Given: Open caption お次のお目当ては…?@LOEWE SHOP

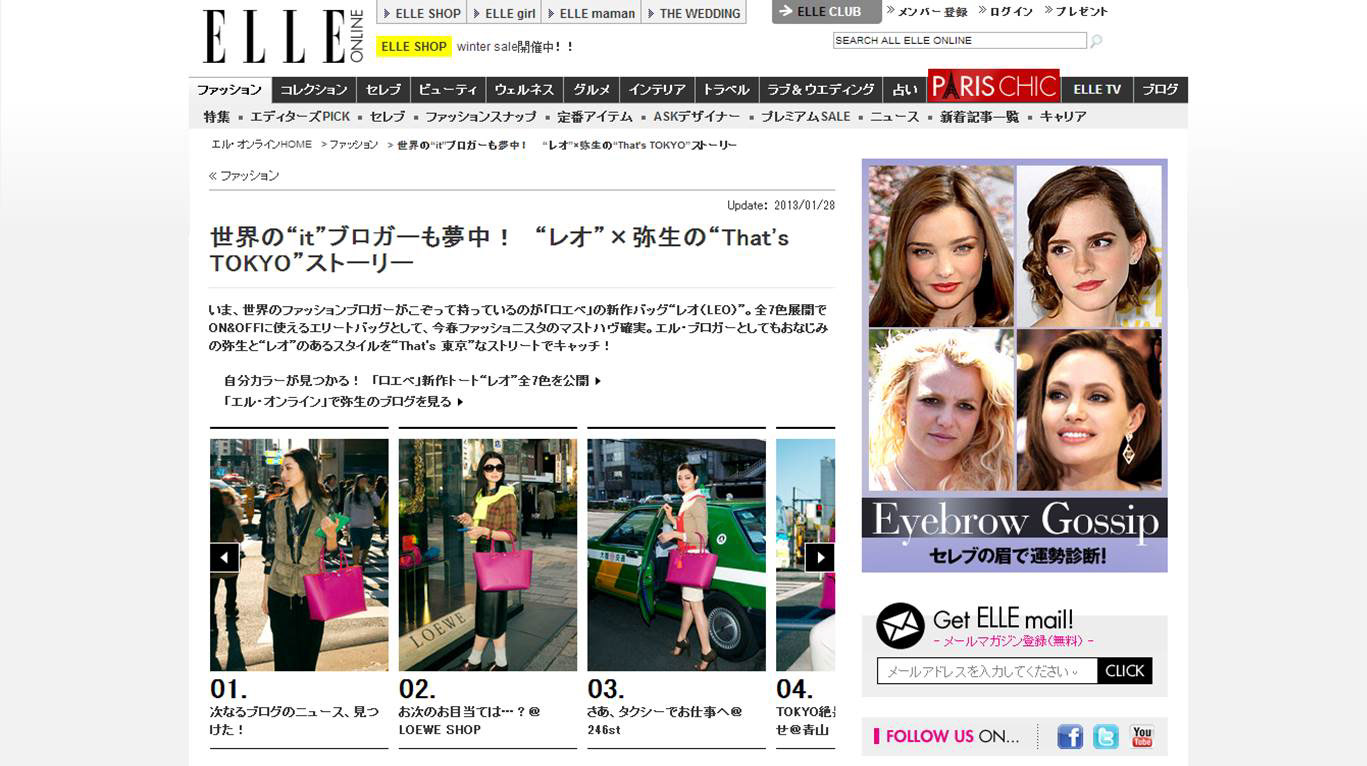Looking at the screenshot, I should [470, 721].
